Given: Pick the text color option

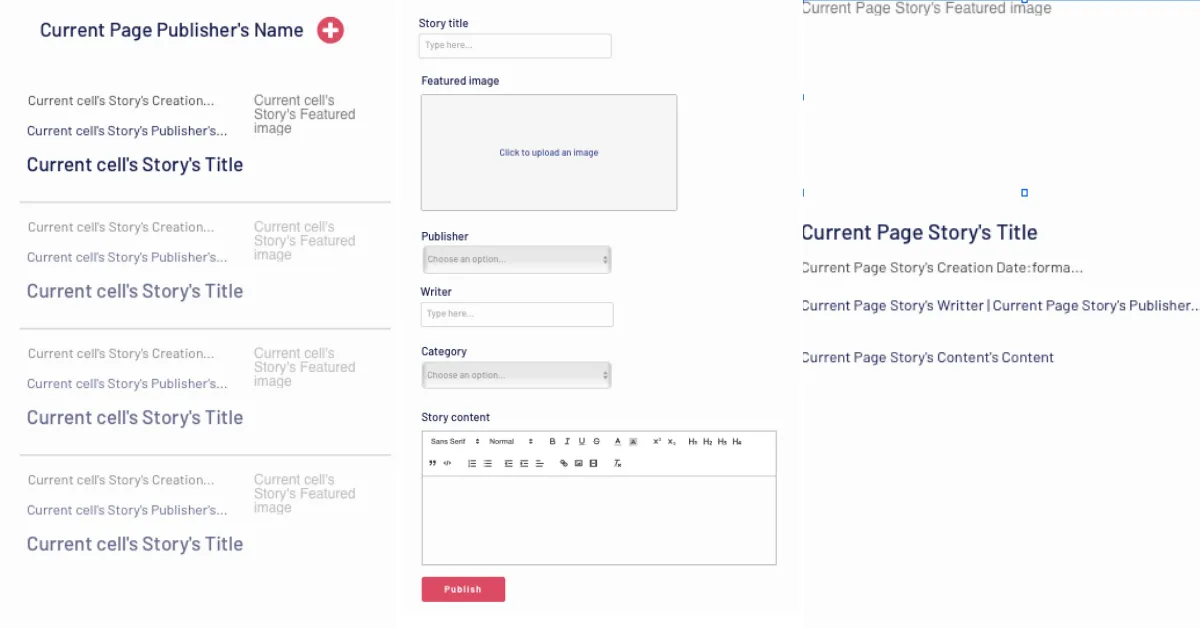Looking at the screenshot, I should [618, 442].
